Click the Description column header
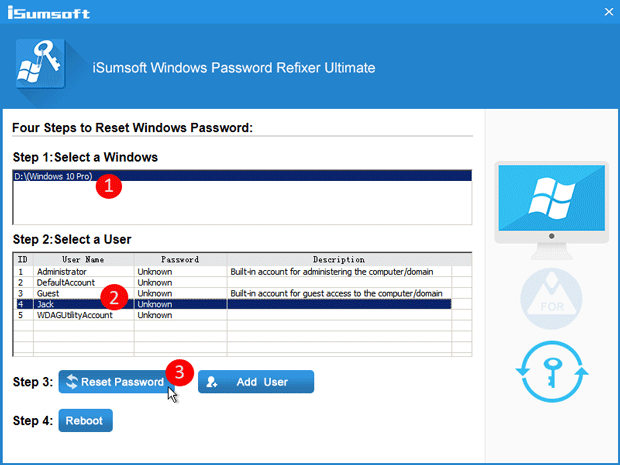 click(339, 259)
